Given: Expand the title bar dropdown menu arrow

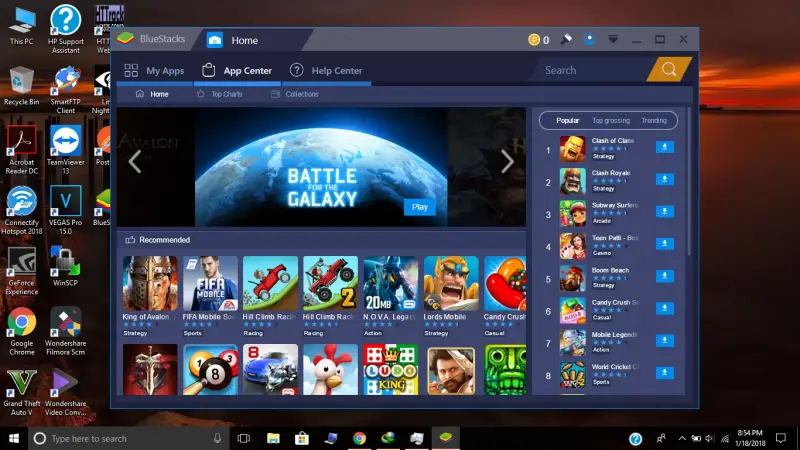Looking at the screenshot, I should 613,39.
